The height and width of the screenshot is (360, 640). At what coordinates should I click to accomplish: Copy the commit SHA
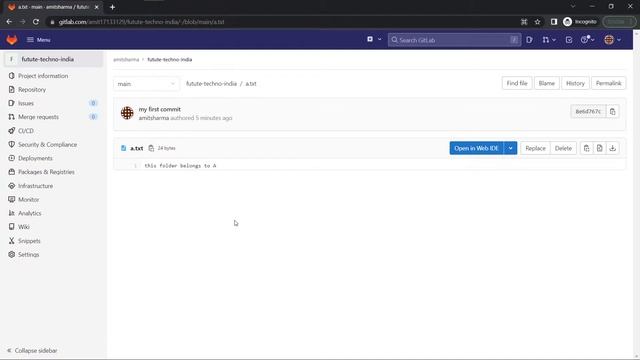612,111
